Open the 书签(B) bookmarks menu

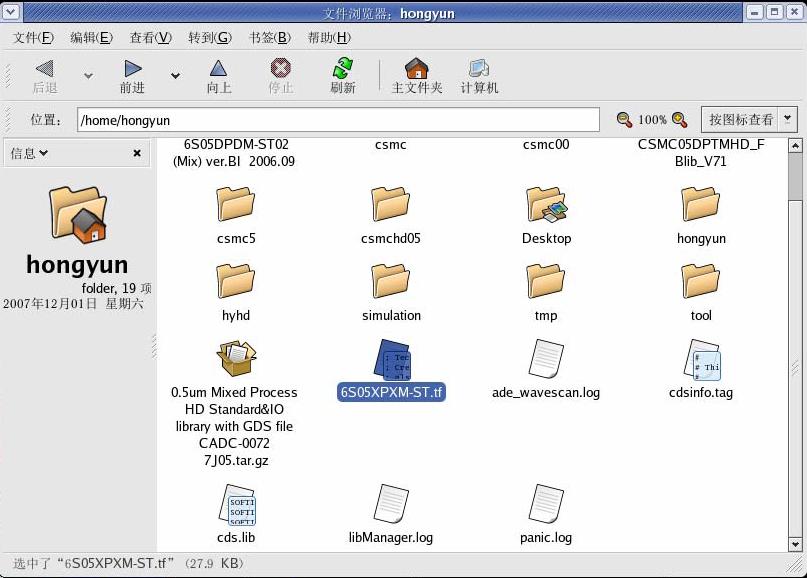[269, 38]
